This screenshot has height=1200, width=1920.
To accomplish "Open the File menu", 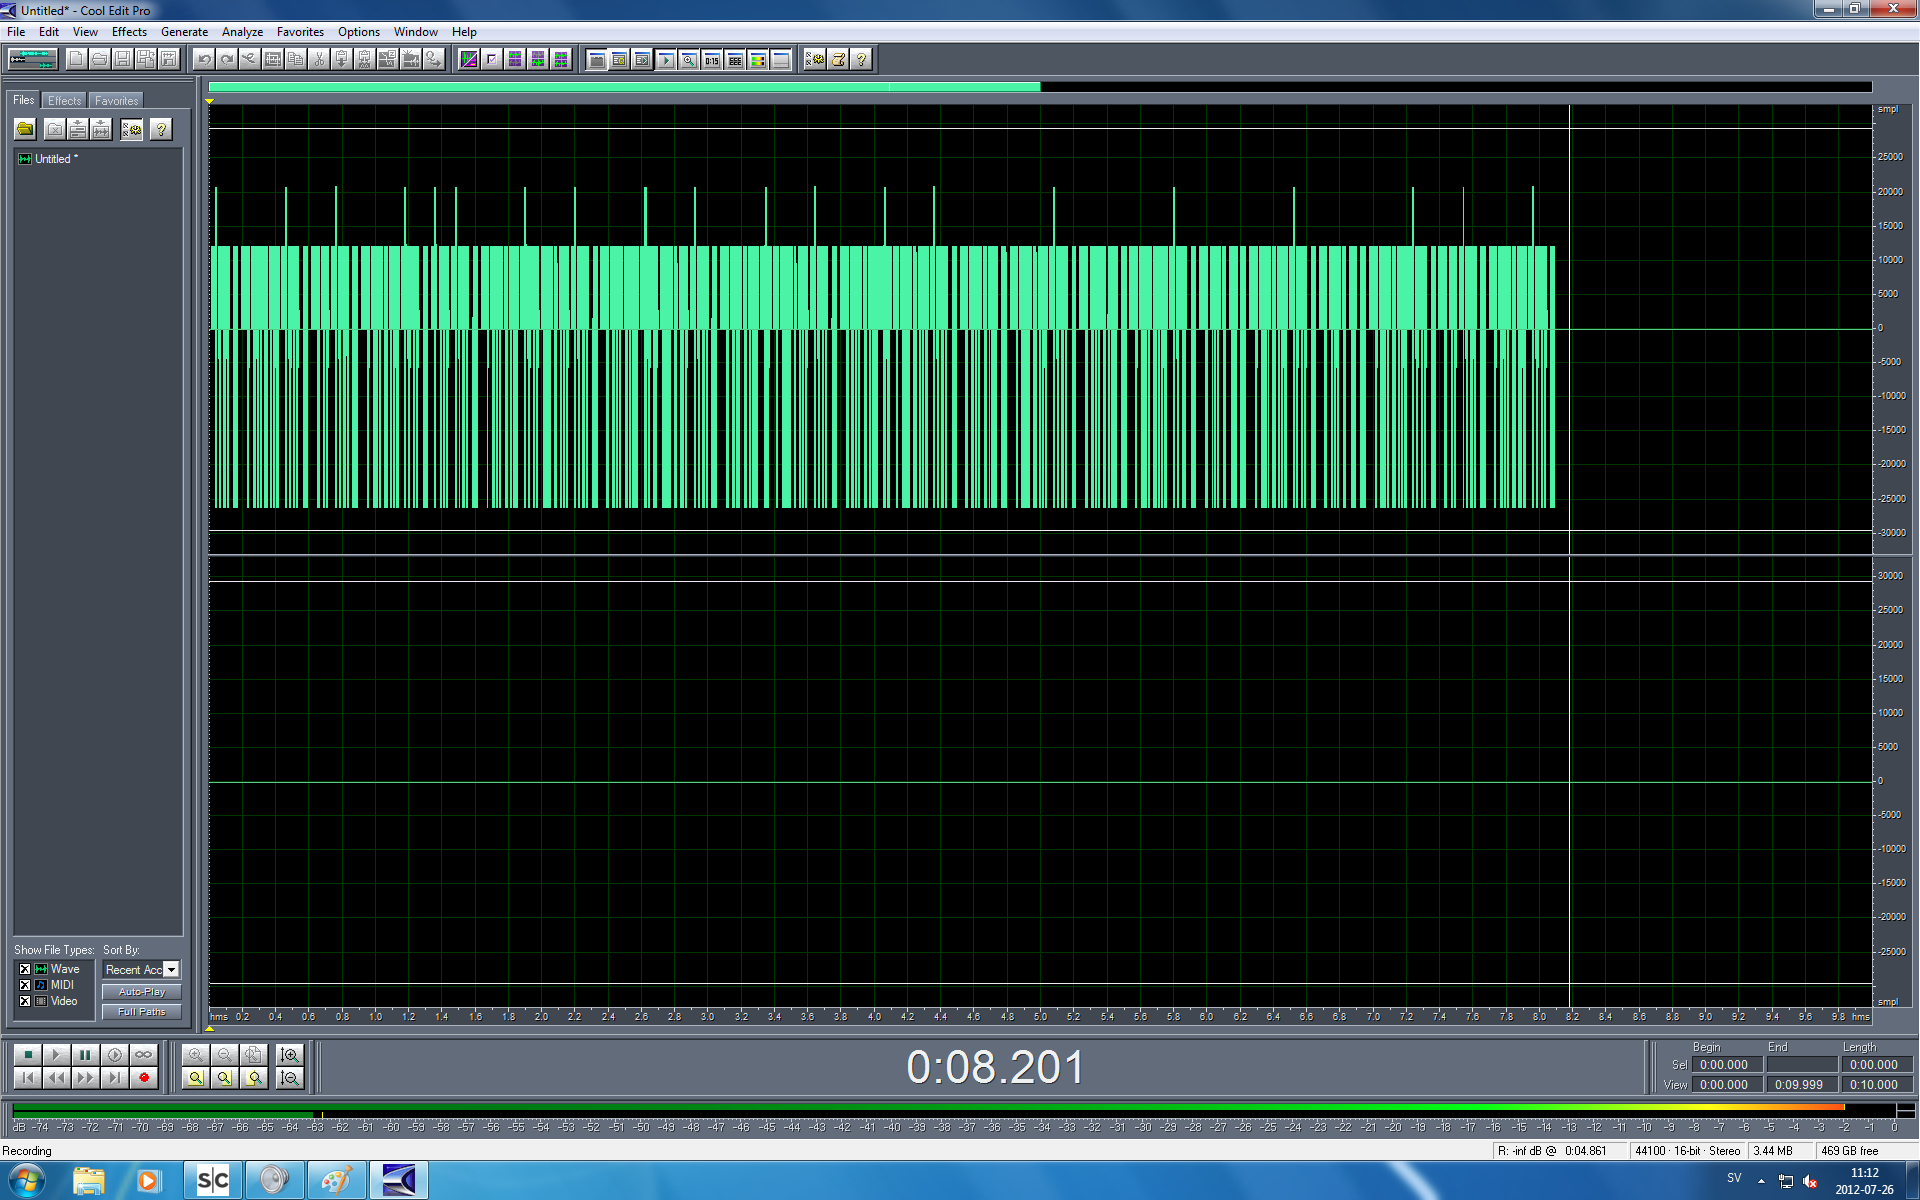I will 16,32.
